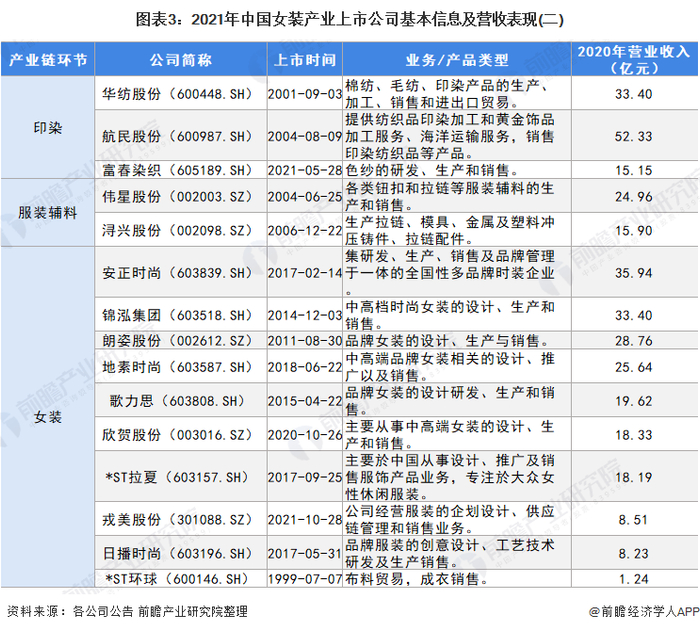Click 欣贺股份（003016.SZ） company cell
Screen dimensions: 700x631
point(180,435)
